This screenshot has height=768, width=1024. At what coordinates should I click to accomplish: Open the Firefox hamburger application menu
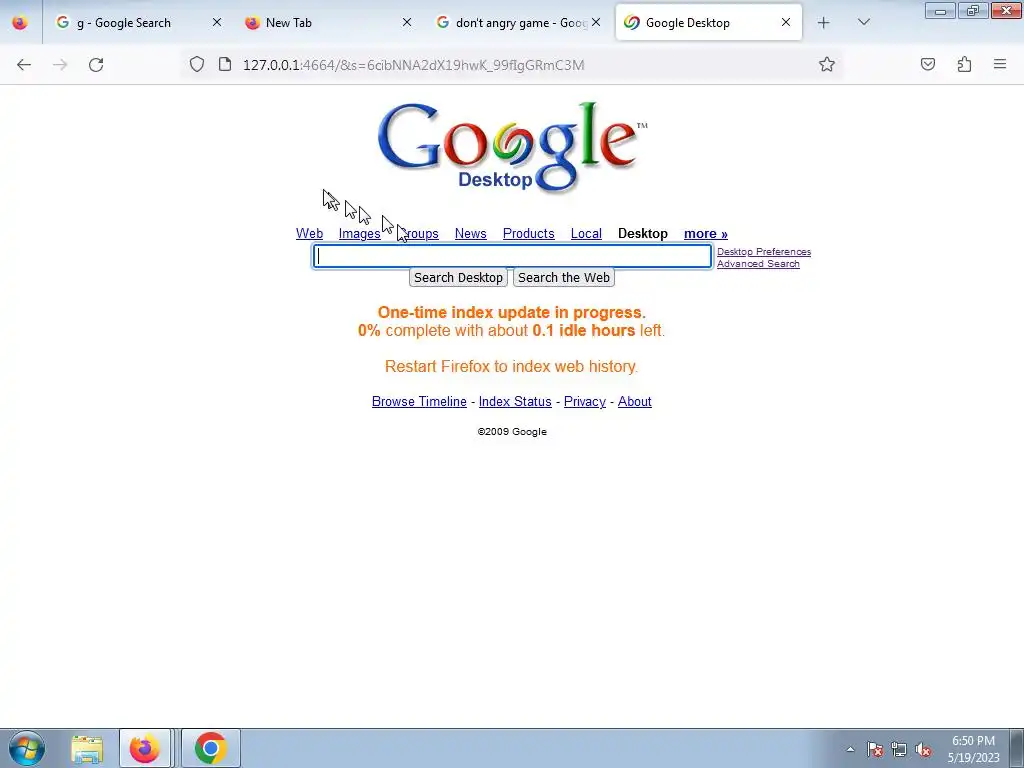(x=1000, y=64)
